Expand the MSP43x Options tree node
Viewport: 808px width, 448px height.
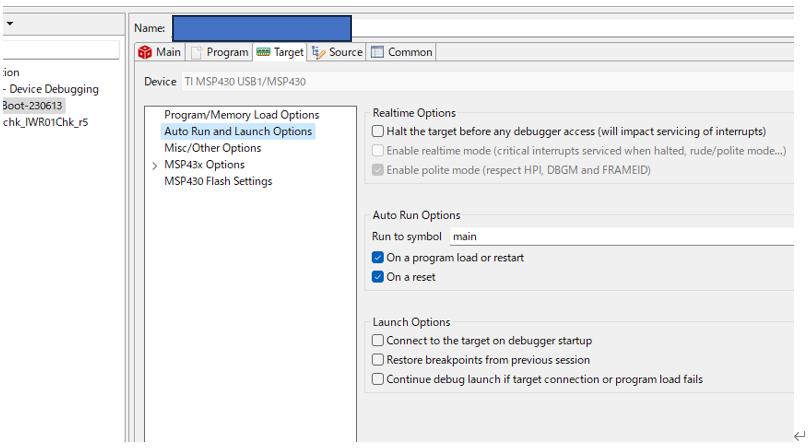click(154, 166)
